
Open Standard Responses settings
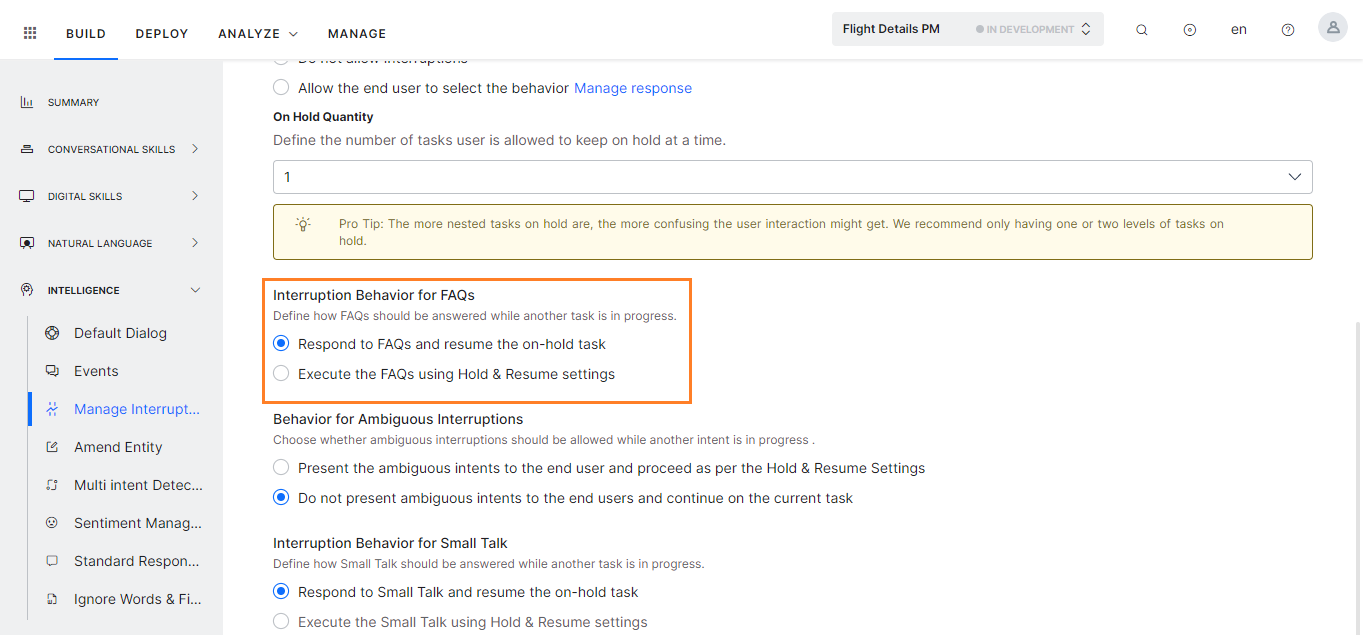[x=138, y=561]
